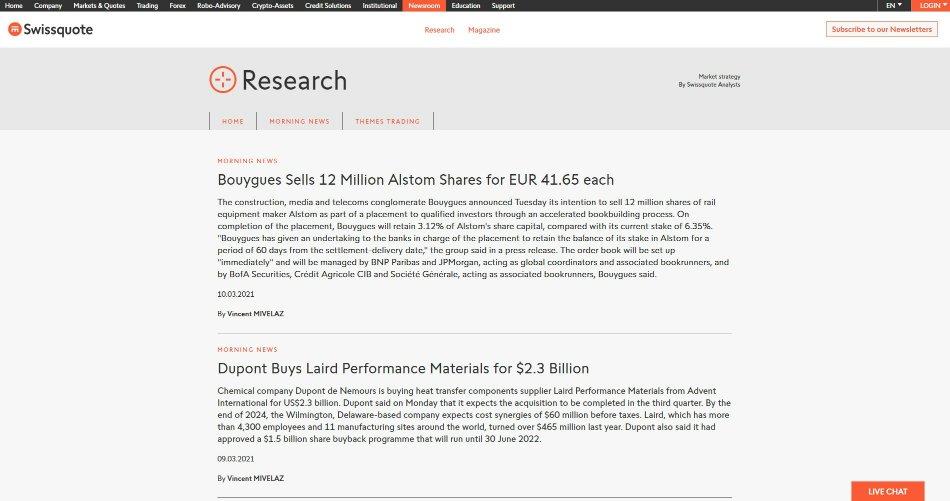
Task: Click MORNING NEWS label above Dupont article
Action: 247,350
